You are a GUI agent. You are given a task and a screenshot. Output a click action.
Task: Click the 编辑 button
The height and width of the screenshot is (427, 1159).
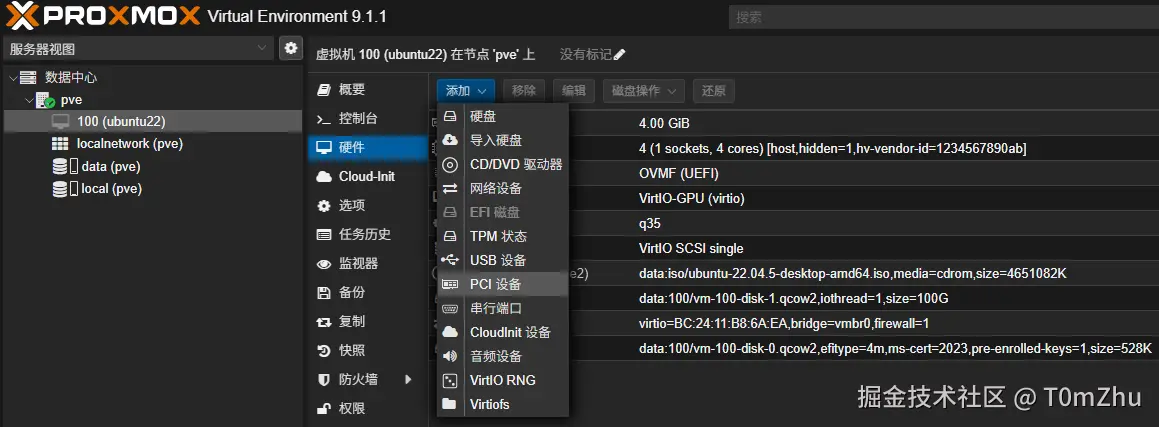point(574,91)
